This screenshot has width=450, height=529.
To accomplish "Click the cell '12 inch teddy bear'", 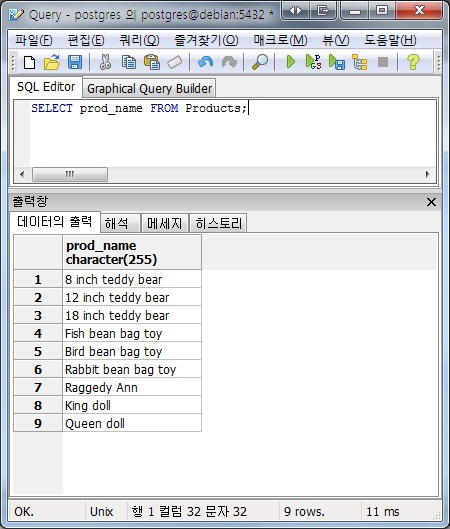I will 132,297.
